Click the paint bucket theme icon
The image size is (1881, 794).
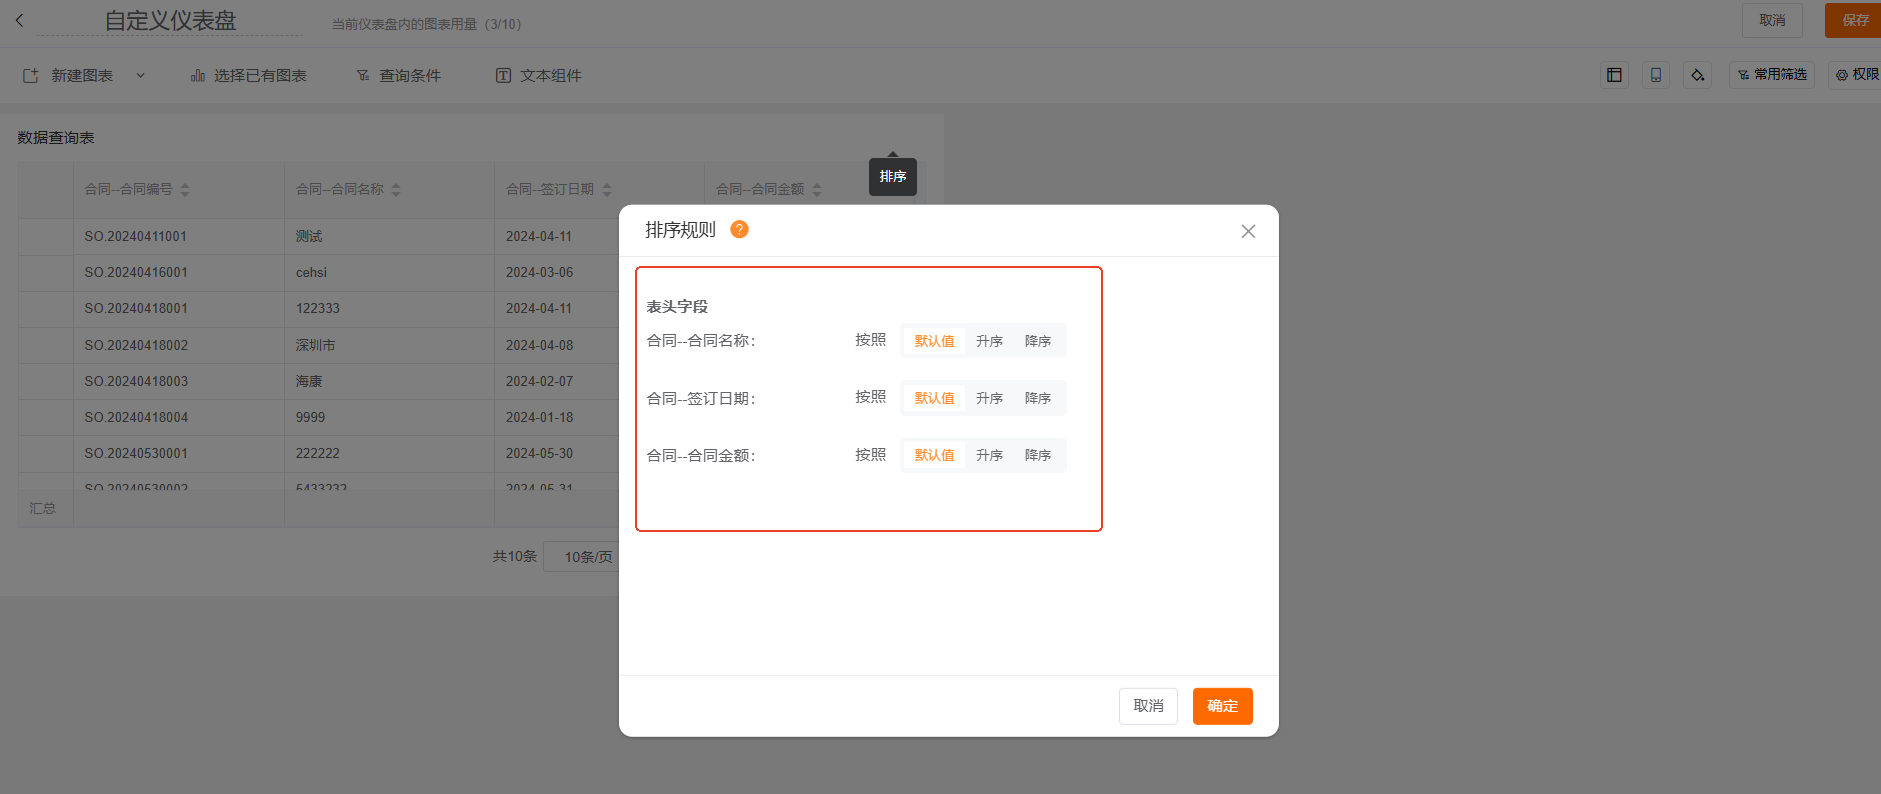click(x=1697, y=75)
